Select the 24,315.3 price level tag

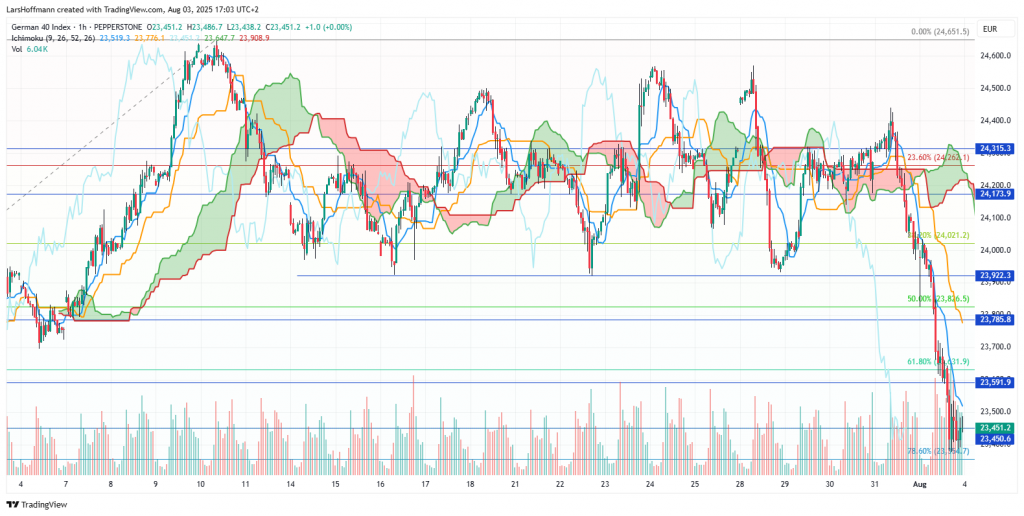(995, 149)
